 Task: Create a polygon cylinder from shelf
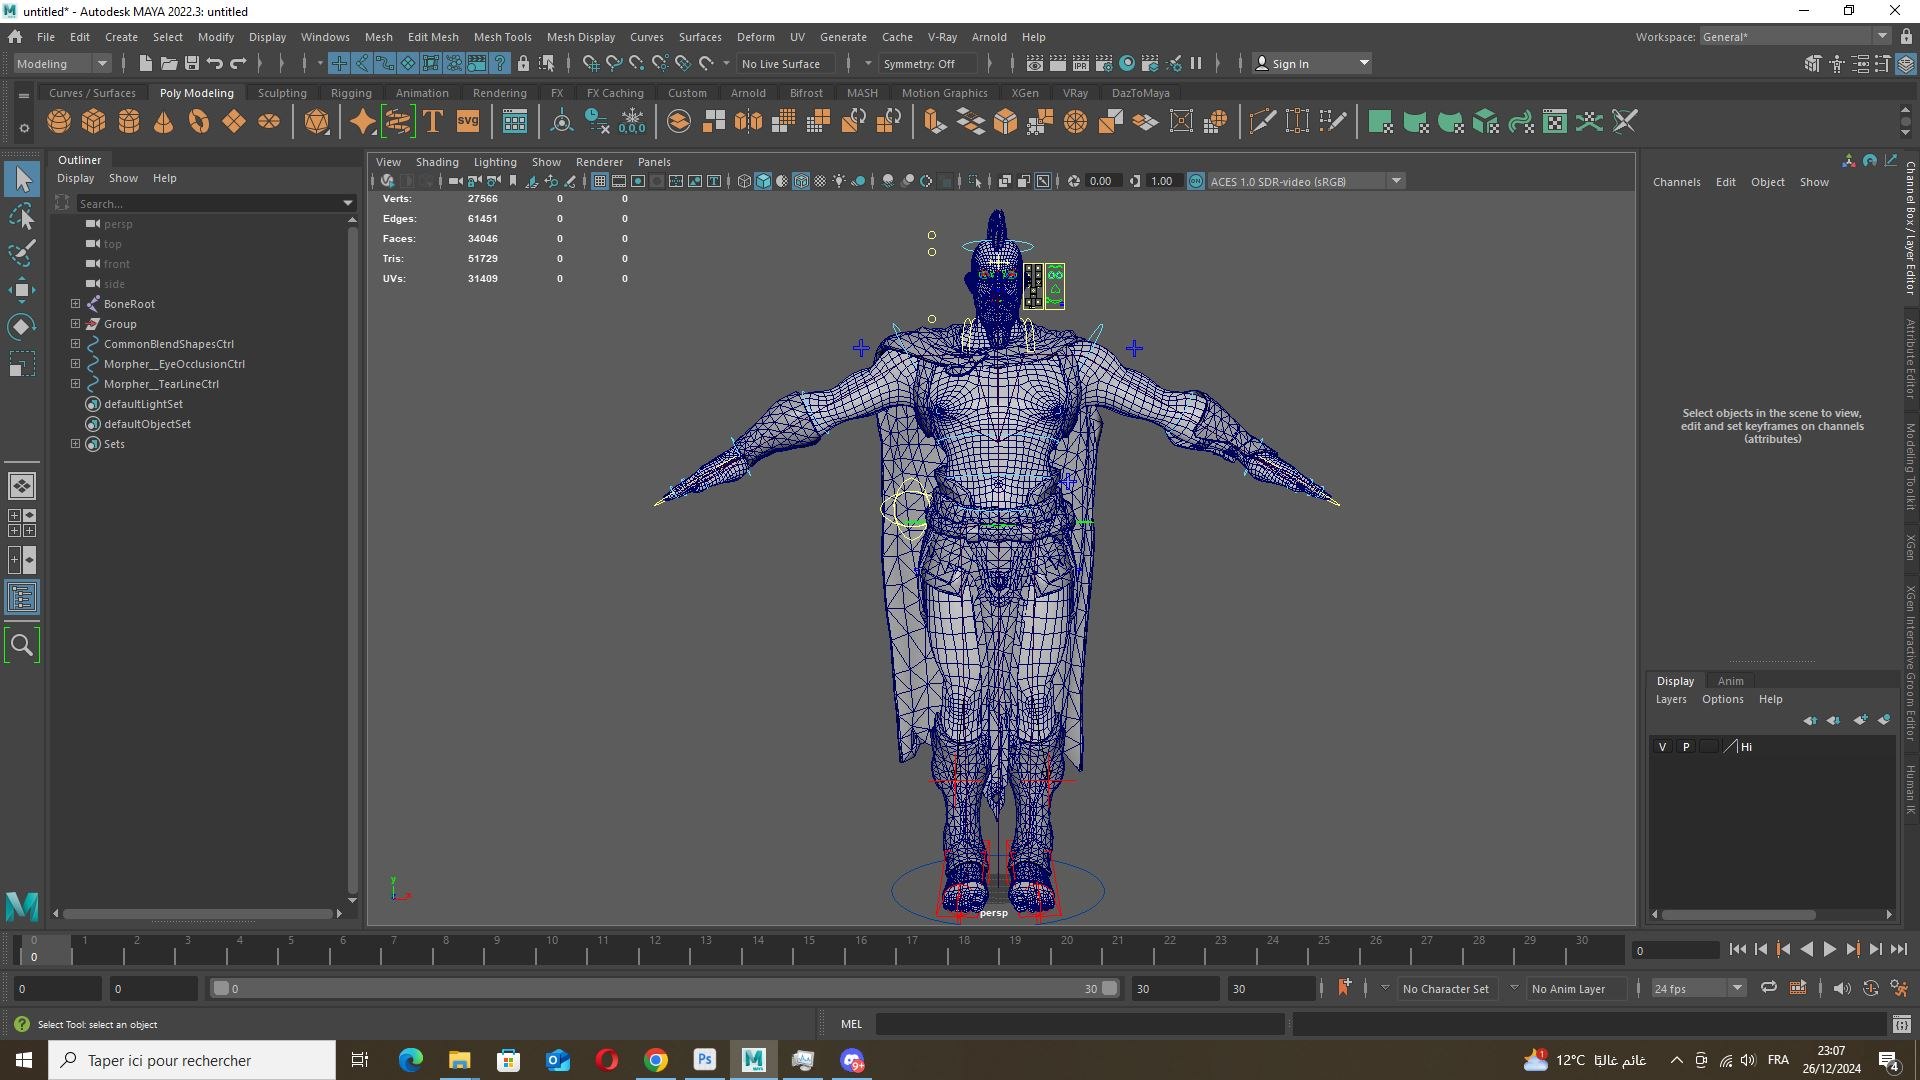[x=129, y=122]
